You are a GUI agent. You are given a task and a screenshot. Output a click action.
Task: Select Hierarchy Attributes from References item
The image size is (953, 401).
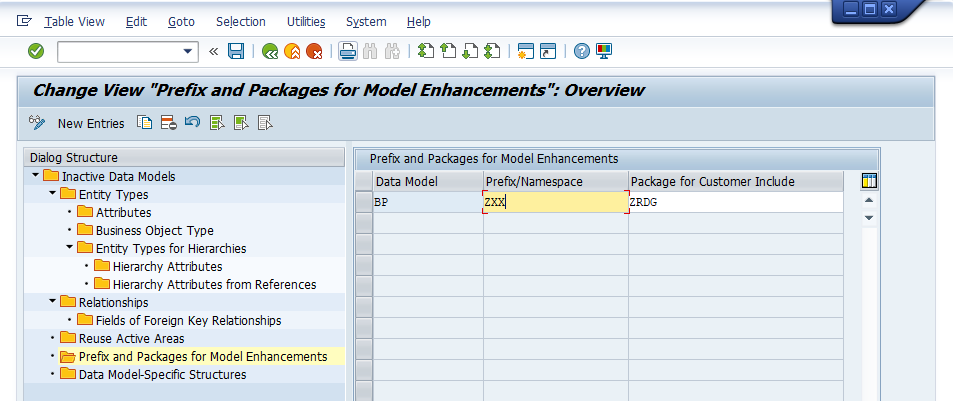click(x=215, y=284)
